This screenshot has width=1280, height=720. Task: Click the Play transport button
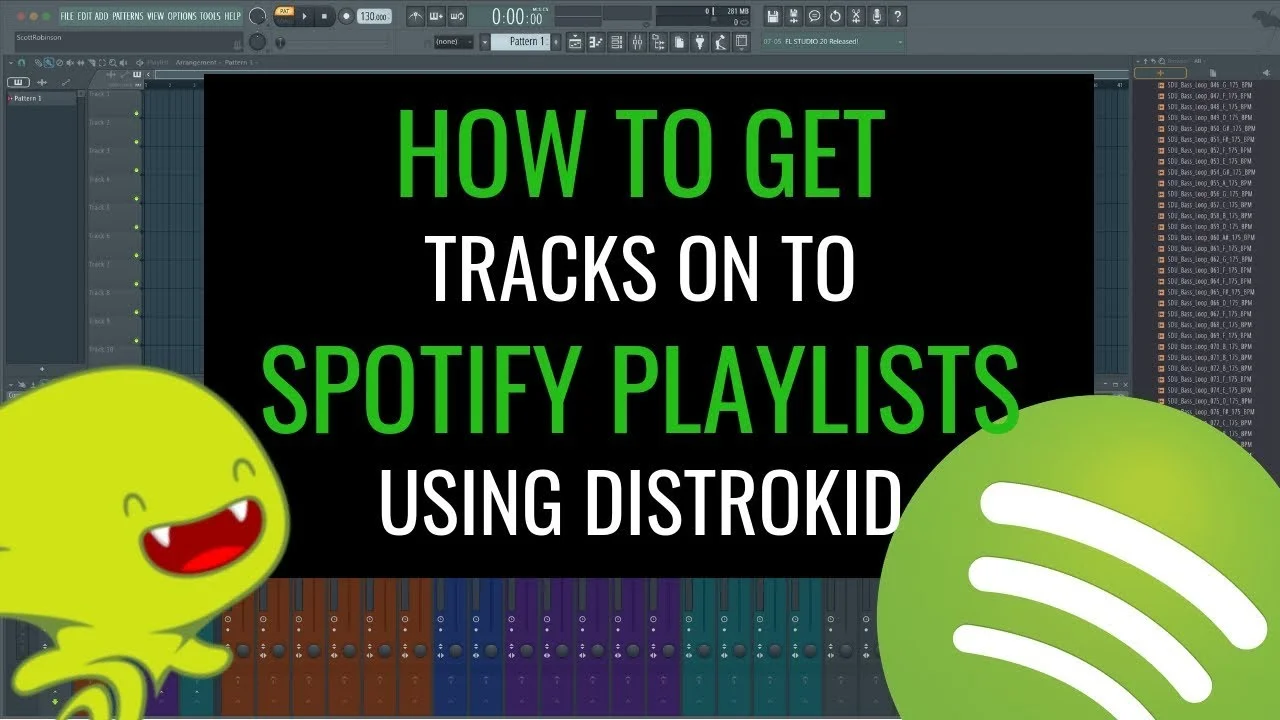304,16
